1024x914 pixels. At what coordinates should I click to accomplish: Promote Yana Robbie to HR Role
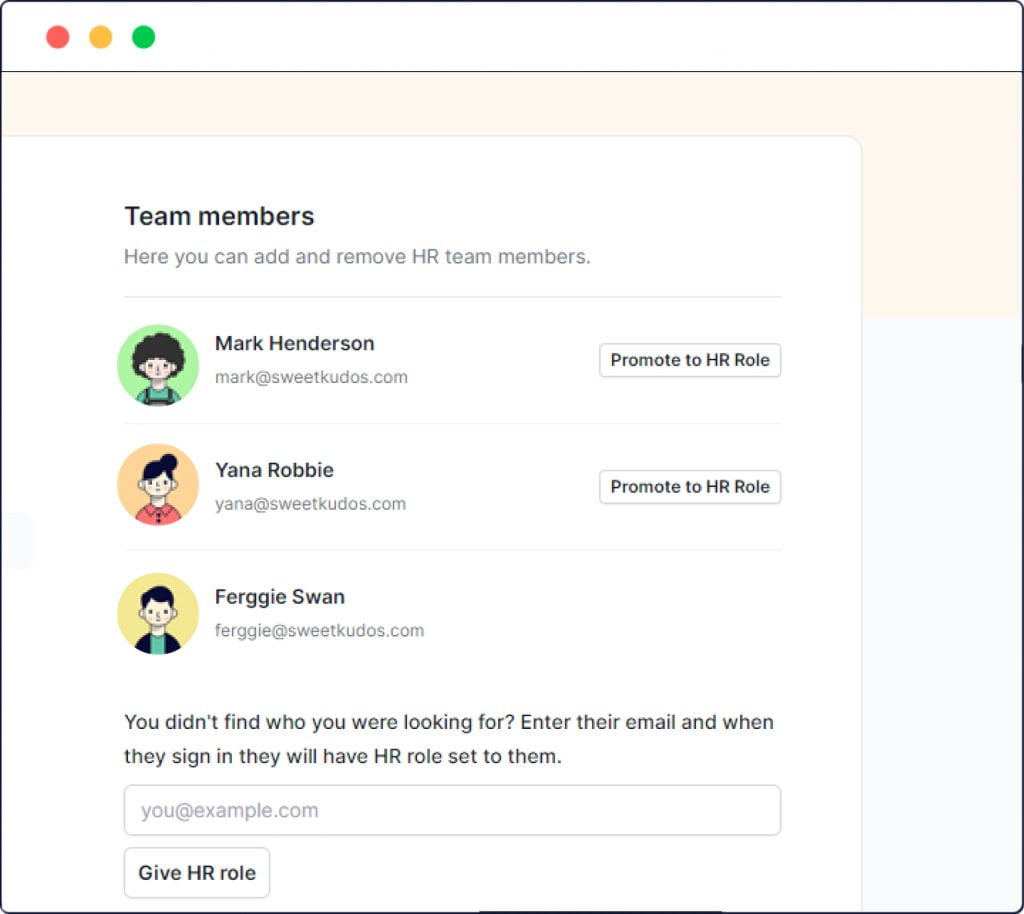pos(689,487)
